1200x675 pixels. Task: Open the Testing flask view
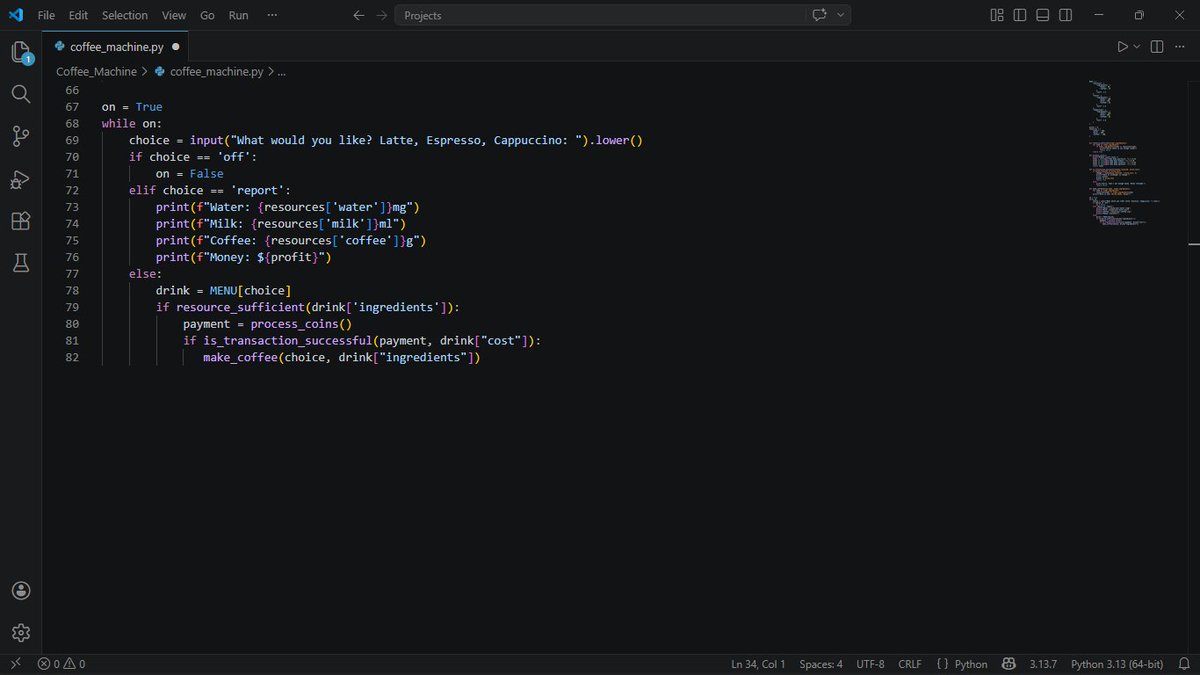(x=21, y=263)
